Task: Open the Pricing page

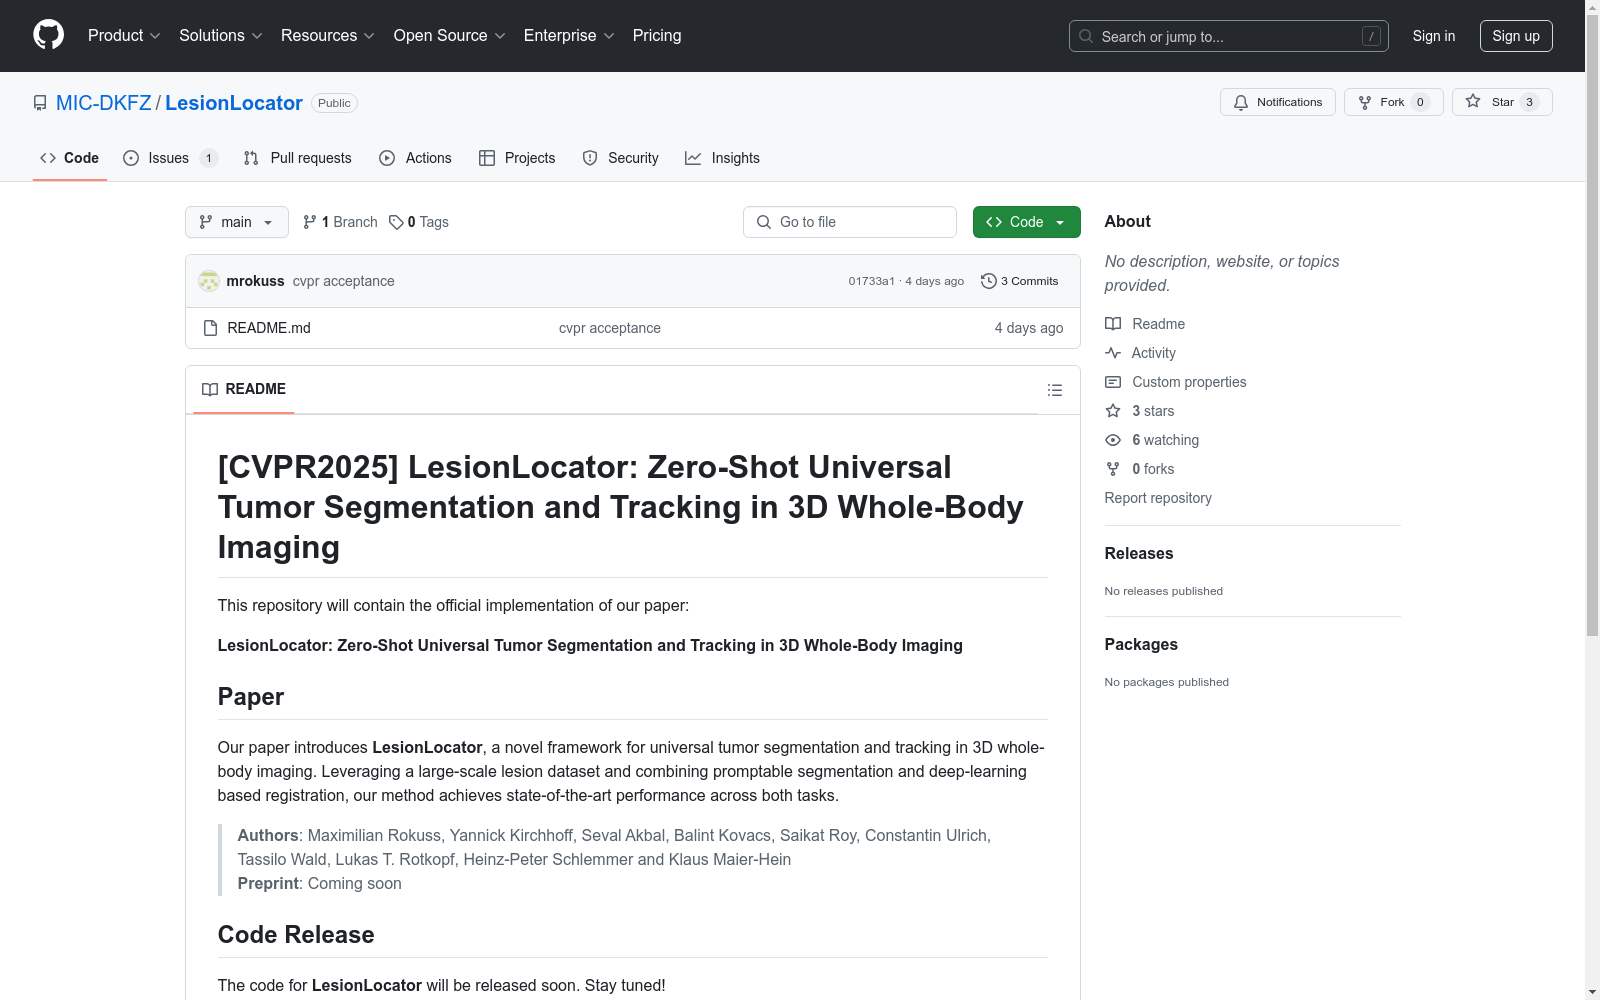Action: pos(657,35)
